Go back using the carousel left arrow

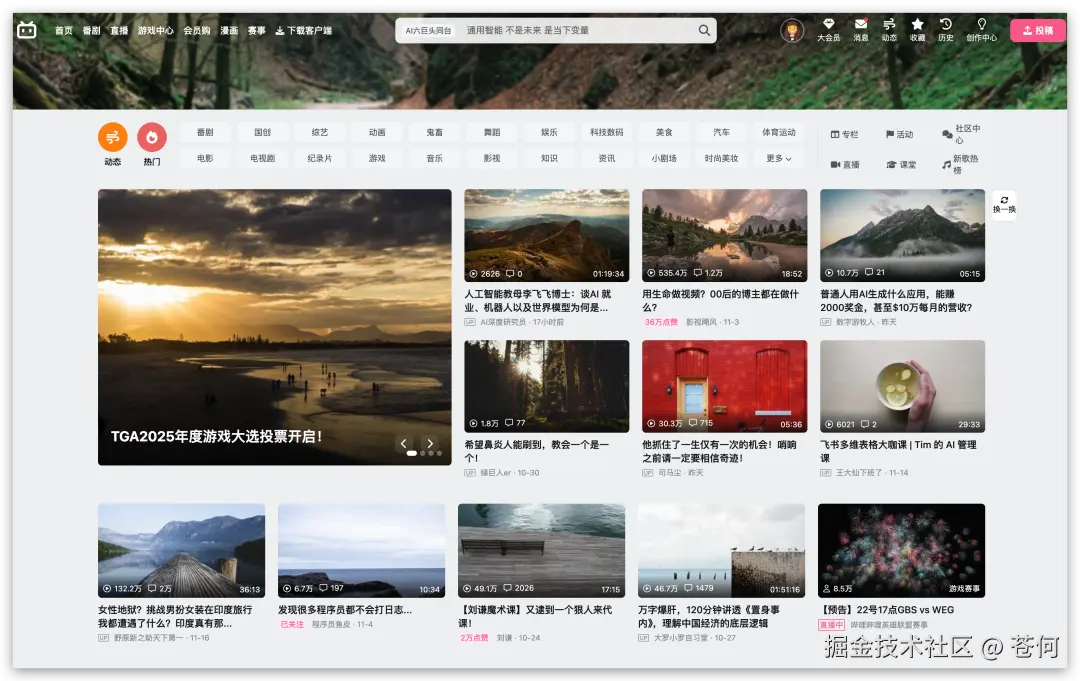click(x=404, y=442)
